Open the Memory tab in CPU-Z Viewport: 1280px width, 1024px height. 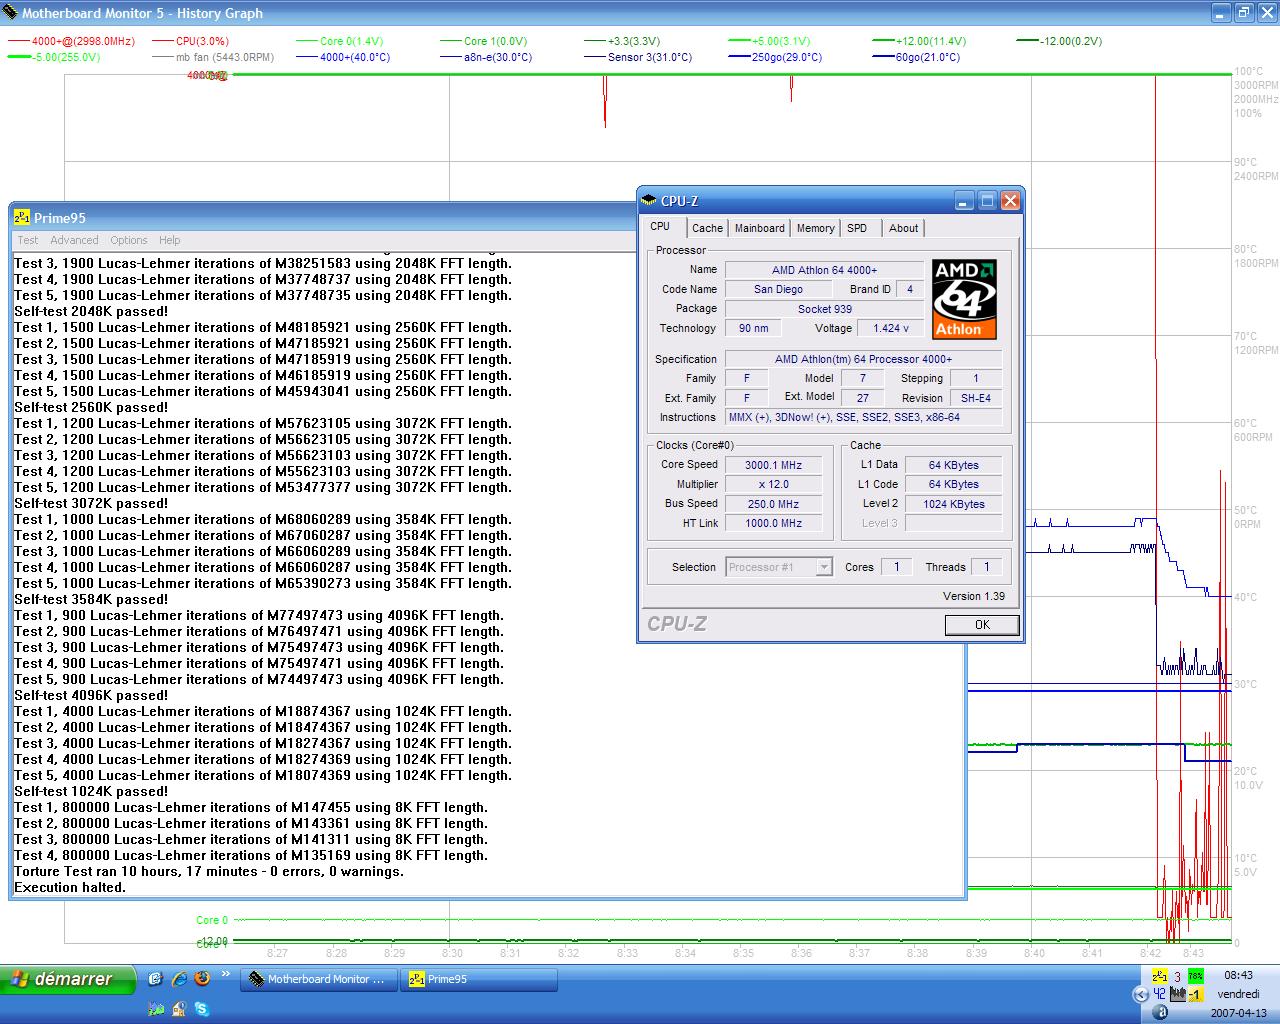coord(815,228)
